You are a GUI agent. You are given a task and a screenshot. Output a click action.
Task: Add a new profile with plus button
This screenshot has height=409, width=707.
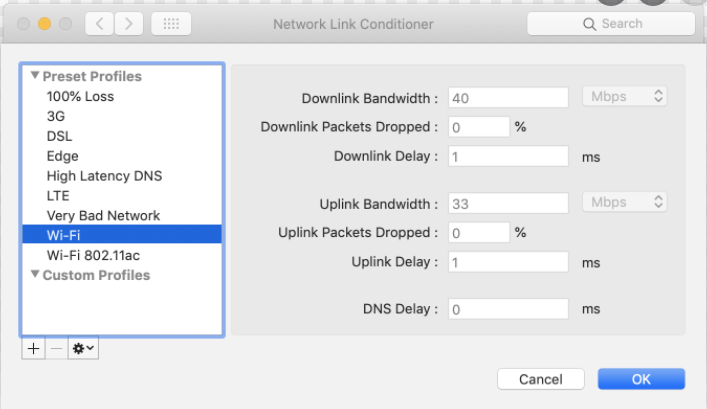pyautogui.click(x=33, y=349)
